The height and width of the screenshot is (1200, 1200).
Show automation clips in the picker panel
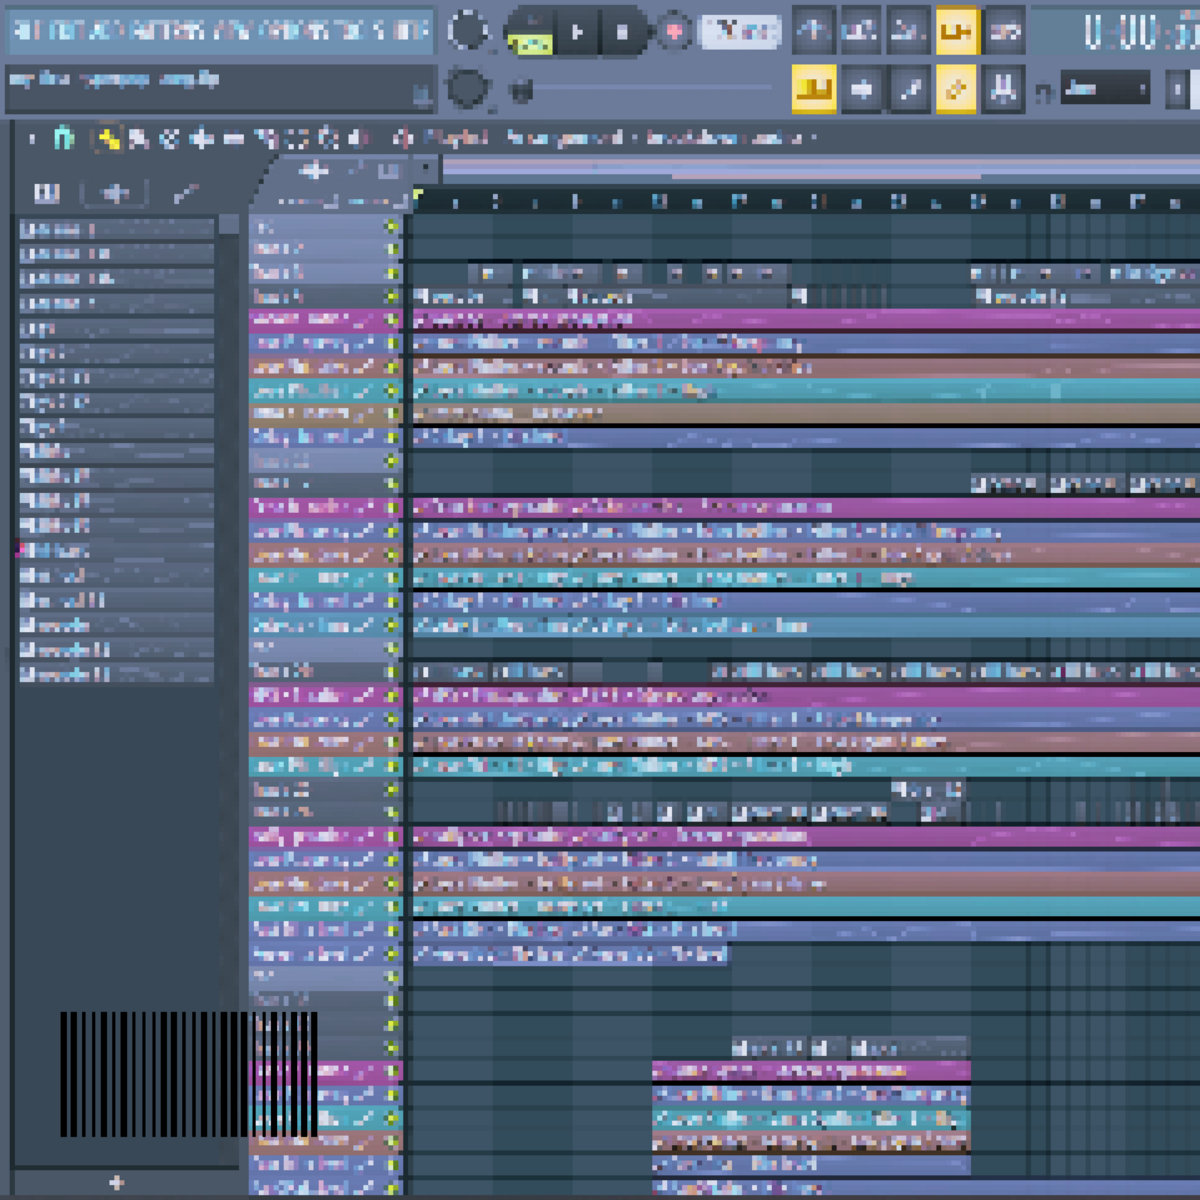(184, 193)
